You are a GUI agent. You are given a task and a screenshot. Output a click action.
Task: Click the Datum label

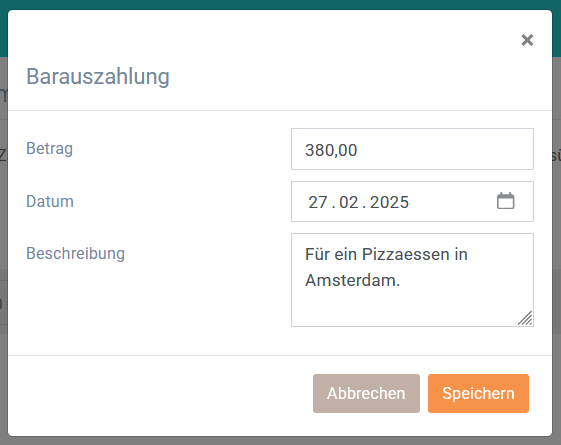pos(50,201)
